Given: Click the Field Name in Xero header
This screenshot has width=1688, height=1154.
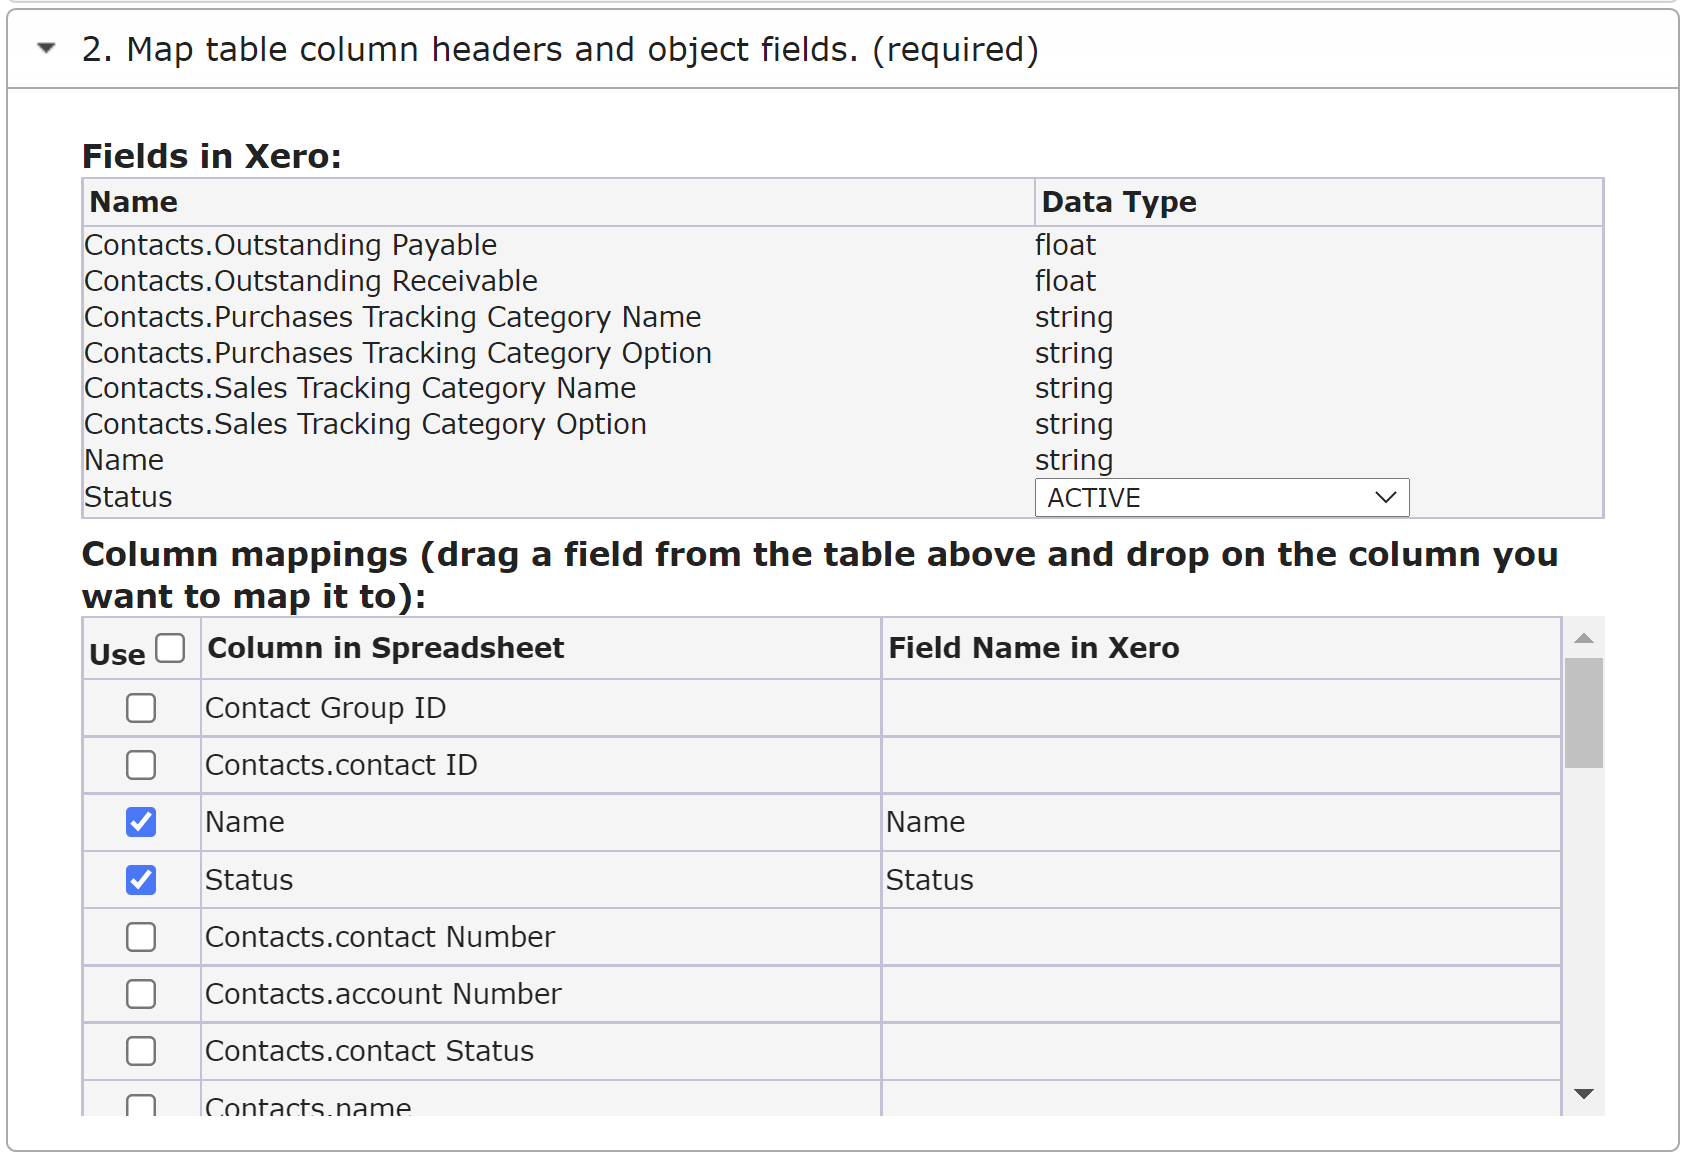Looking at the screenshot, I should tap(1220, 648).
